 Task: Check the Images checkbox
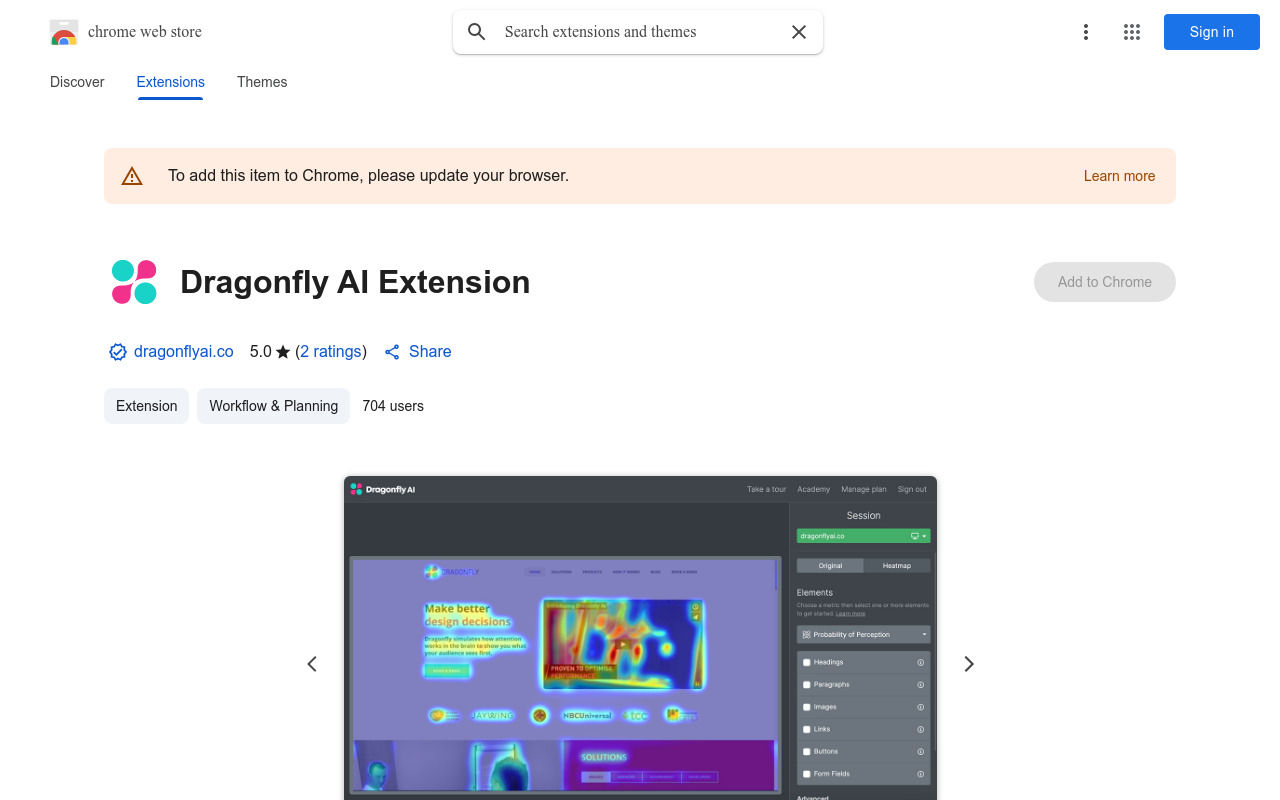[x=807, y=707]
